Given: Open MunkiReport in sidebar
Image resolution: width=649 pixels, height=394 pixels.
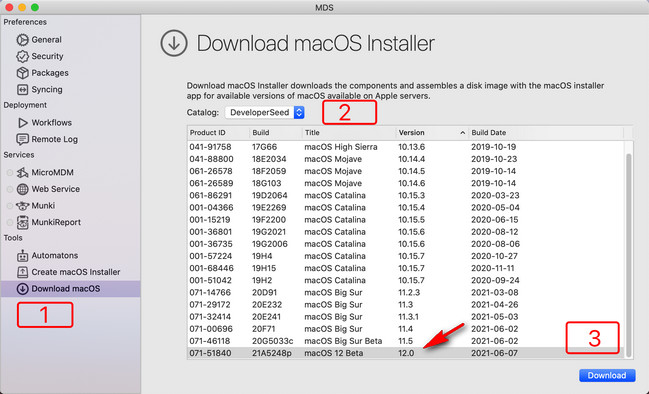Looking at the screenshot, I should [x=56, y=222].
